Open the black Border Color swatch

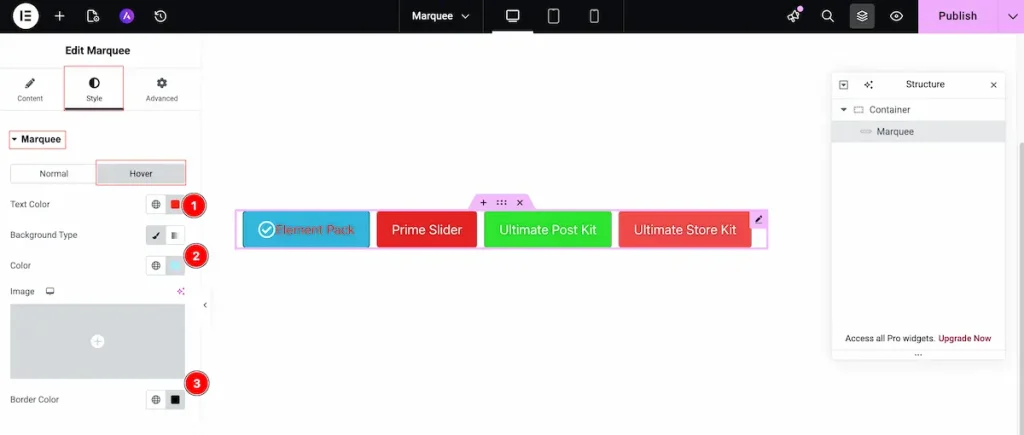(x=175, y=400)
